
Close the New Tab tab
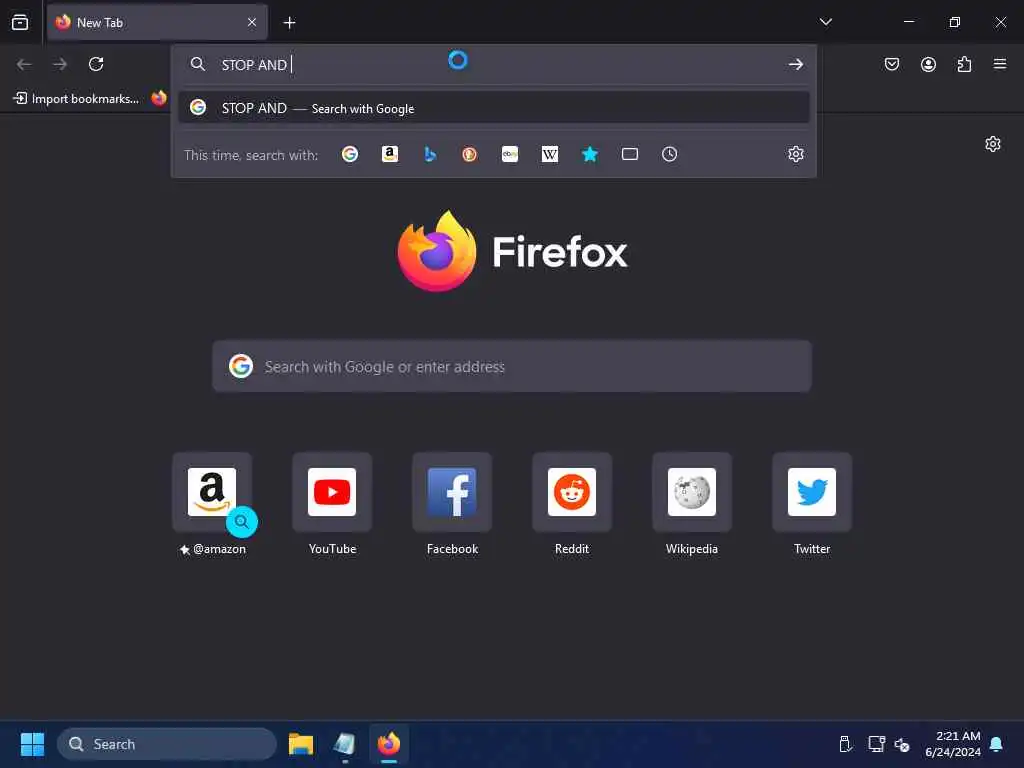[252, 22]
